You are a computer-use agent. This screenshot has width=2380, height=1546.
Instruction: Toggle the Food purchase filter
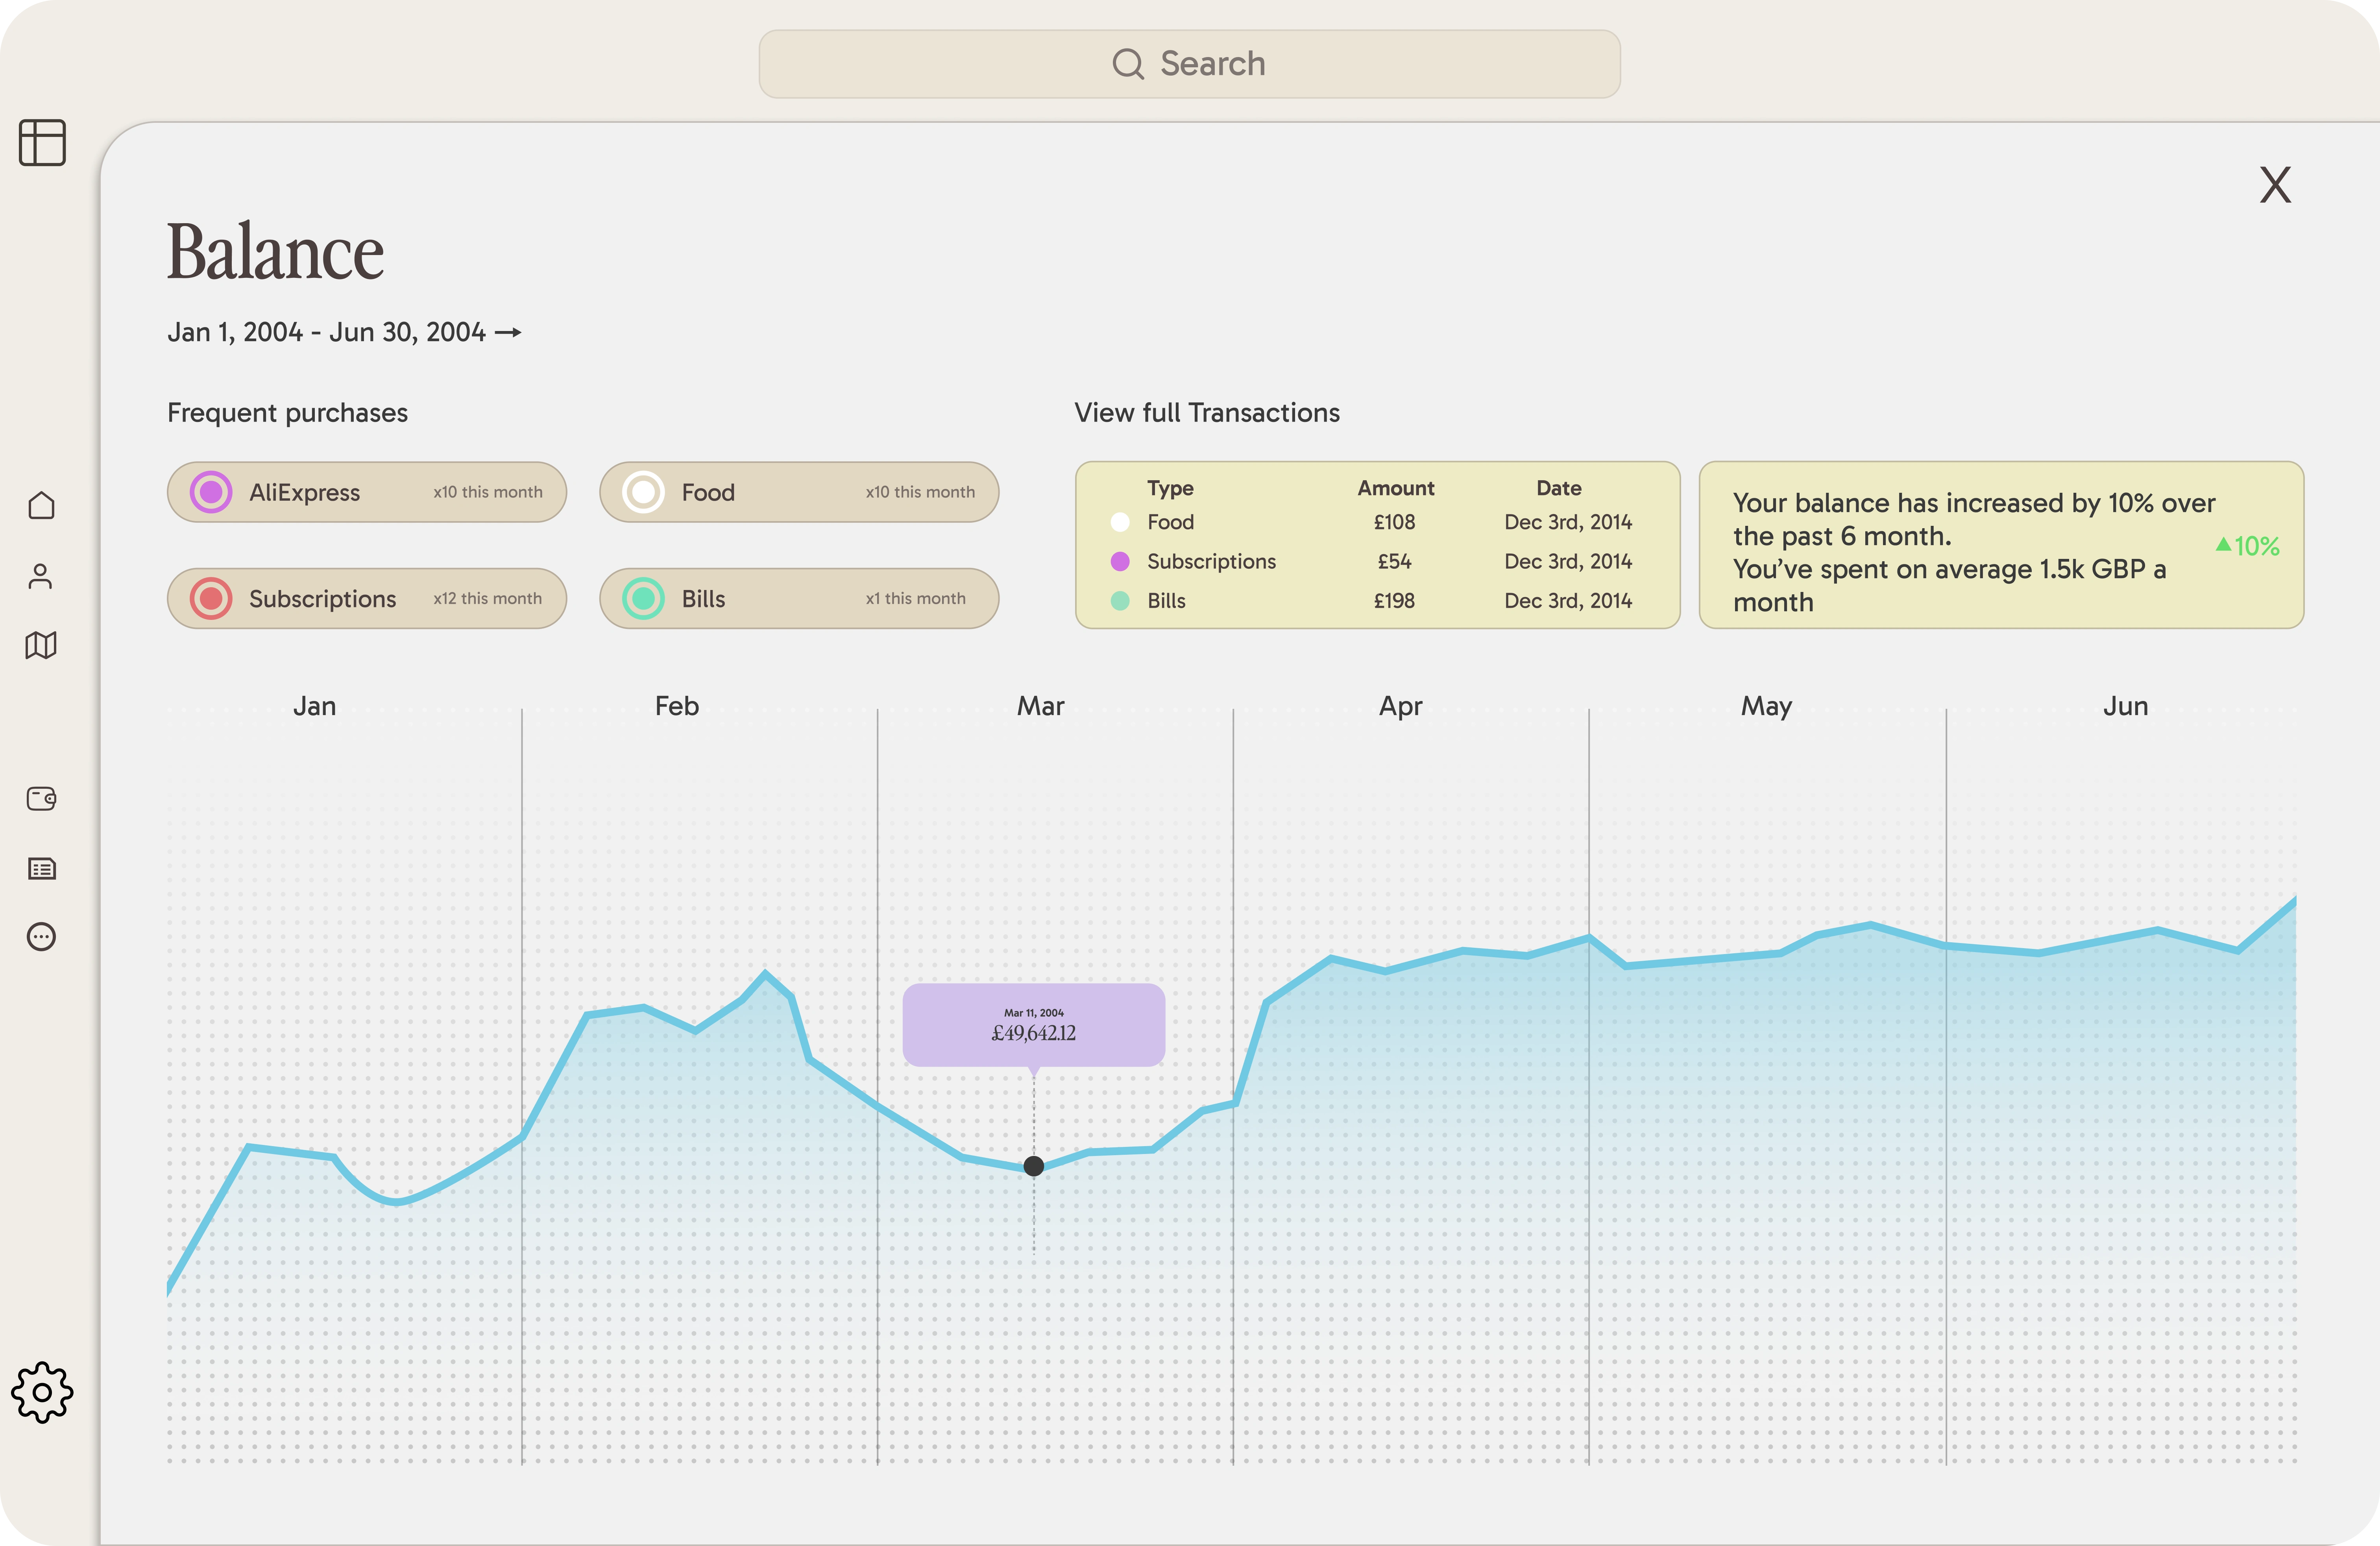tap(798, 492)
